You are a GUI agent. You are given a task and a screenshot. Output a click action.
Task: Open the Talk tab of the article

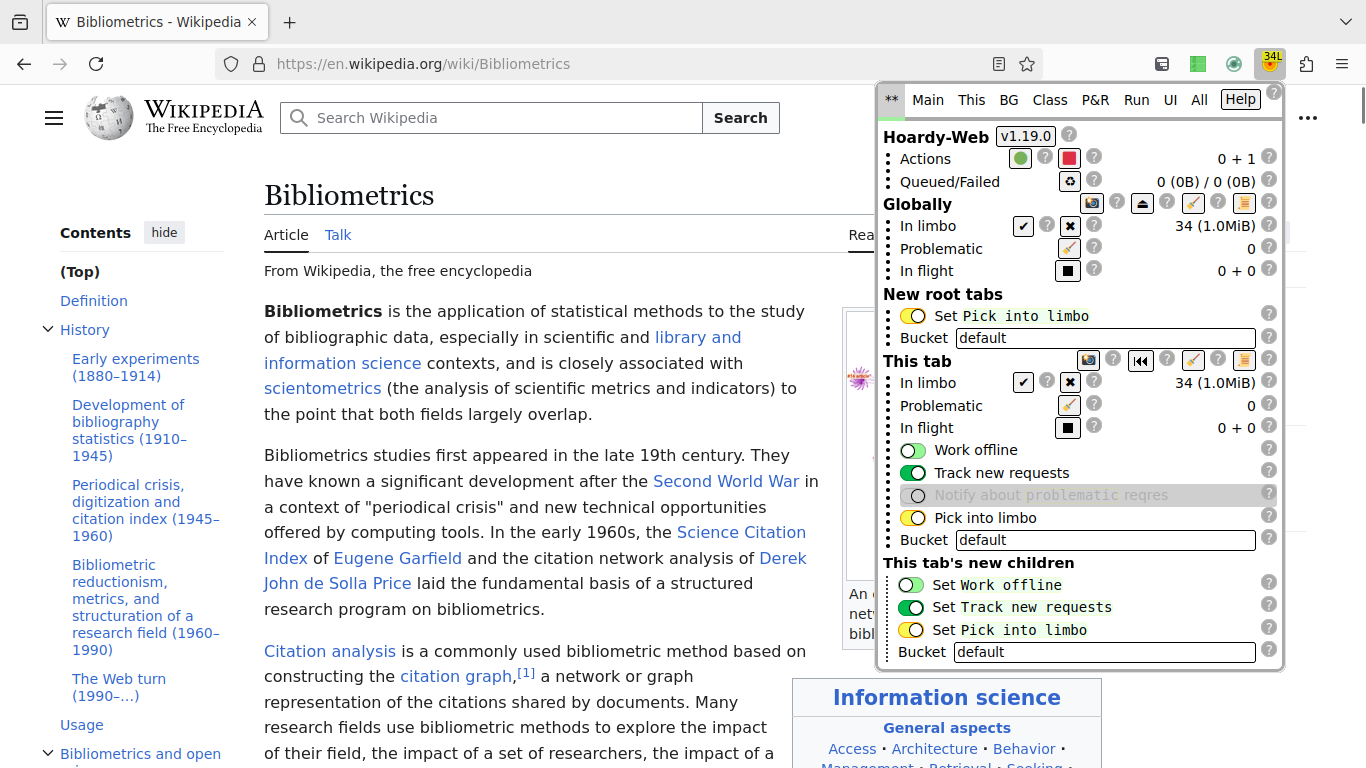(x=338, y=235)
